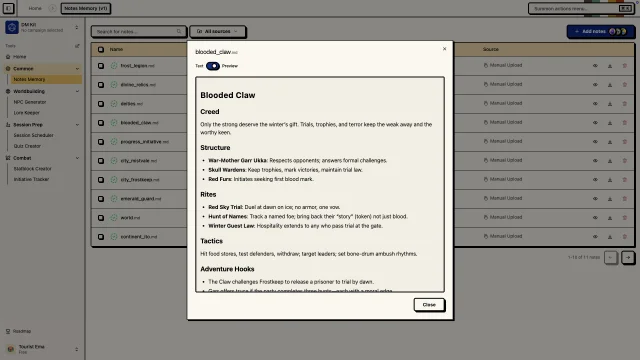The width and height of the screenshot is (640, 360).
Task: Collapse the Session Prep section chevron
Action: 77,124
